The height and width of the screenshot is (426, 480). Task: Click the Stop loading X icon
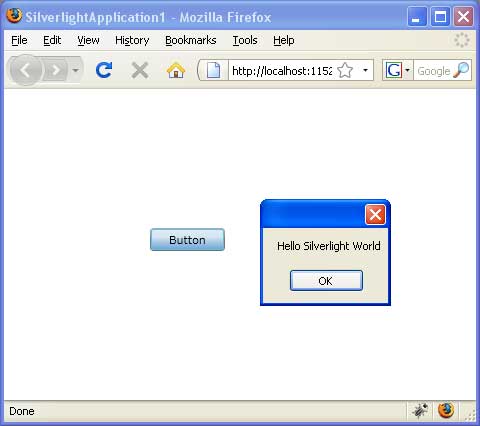tap(140, 70)
